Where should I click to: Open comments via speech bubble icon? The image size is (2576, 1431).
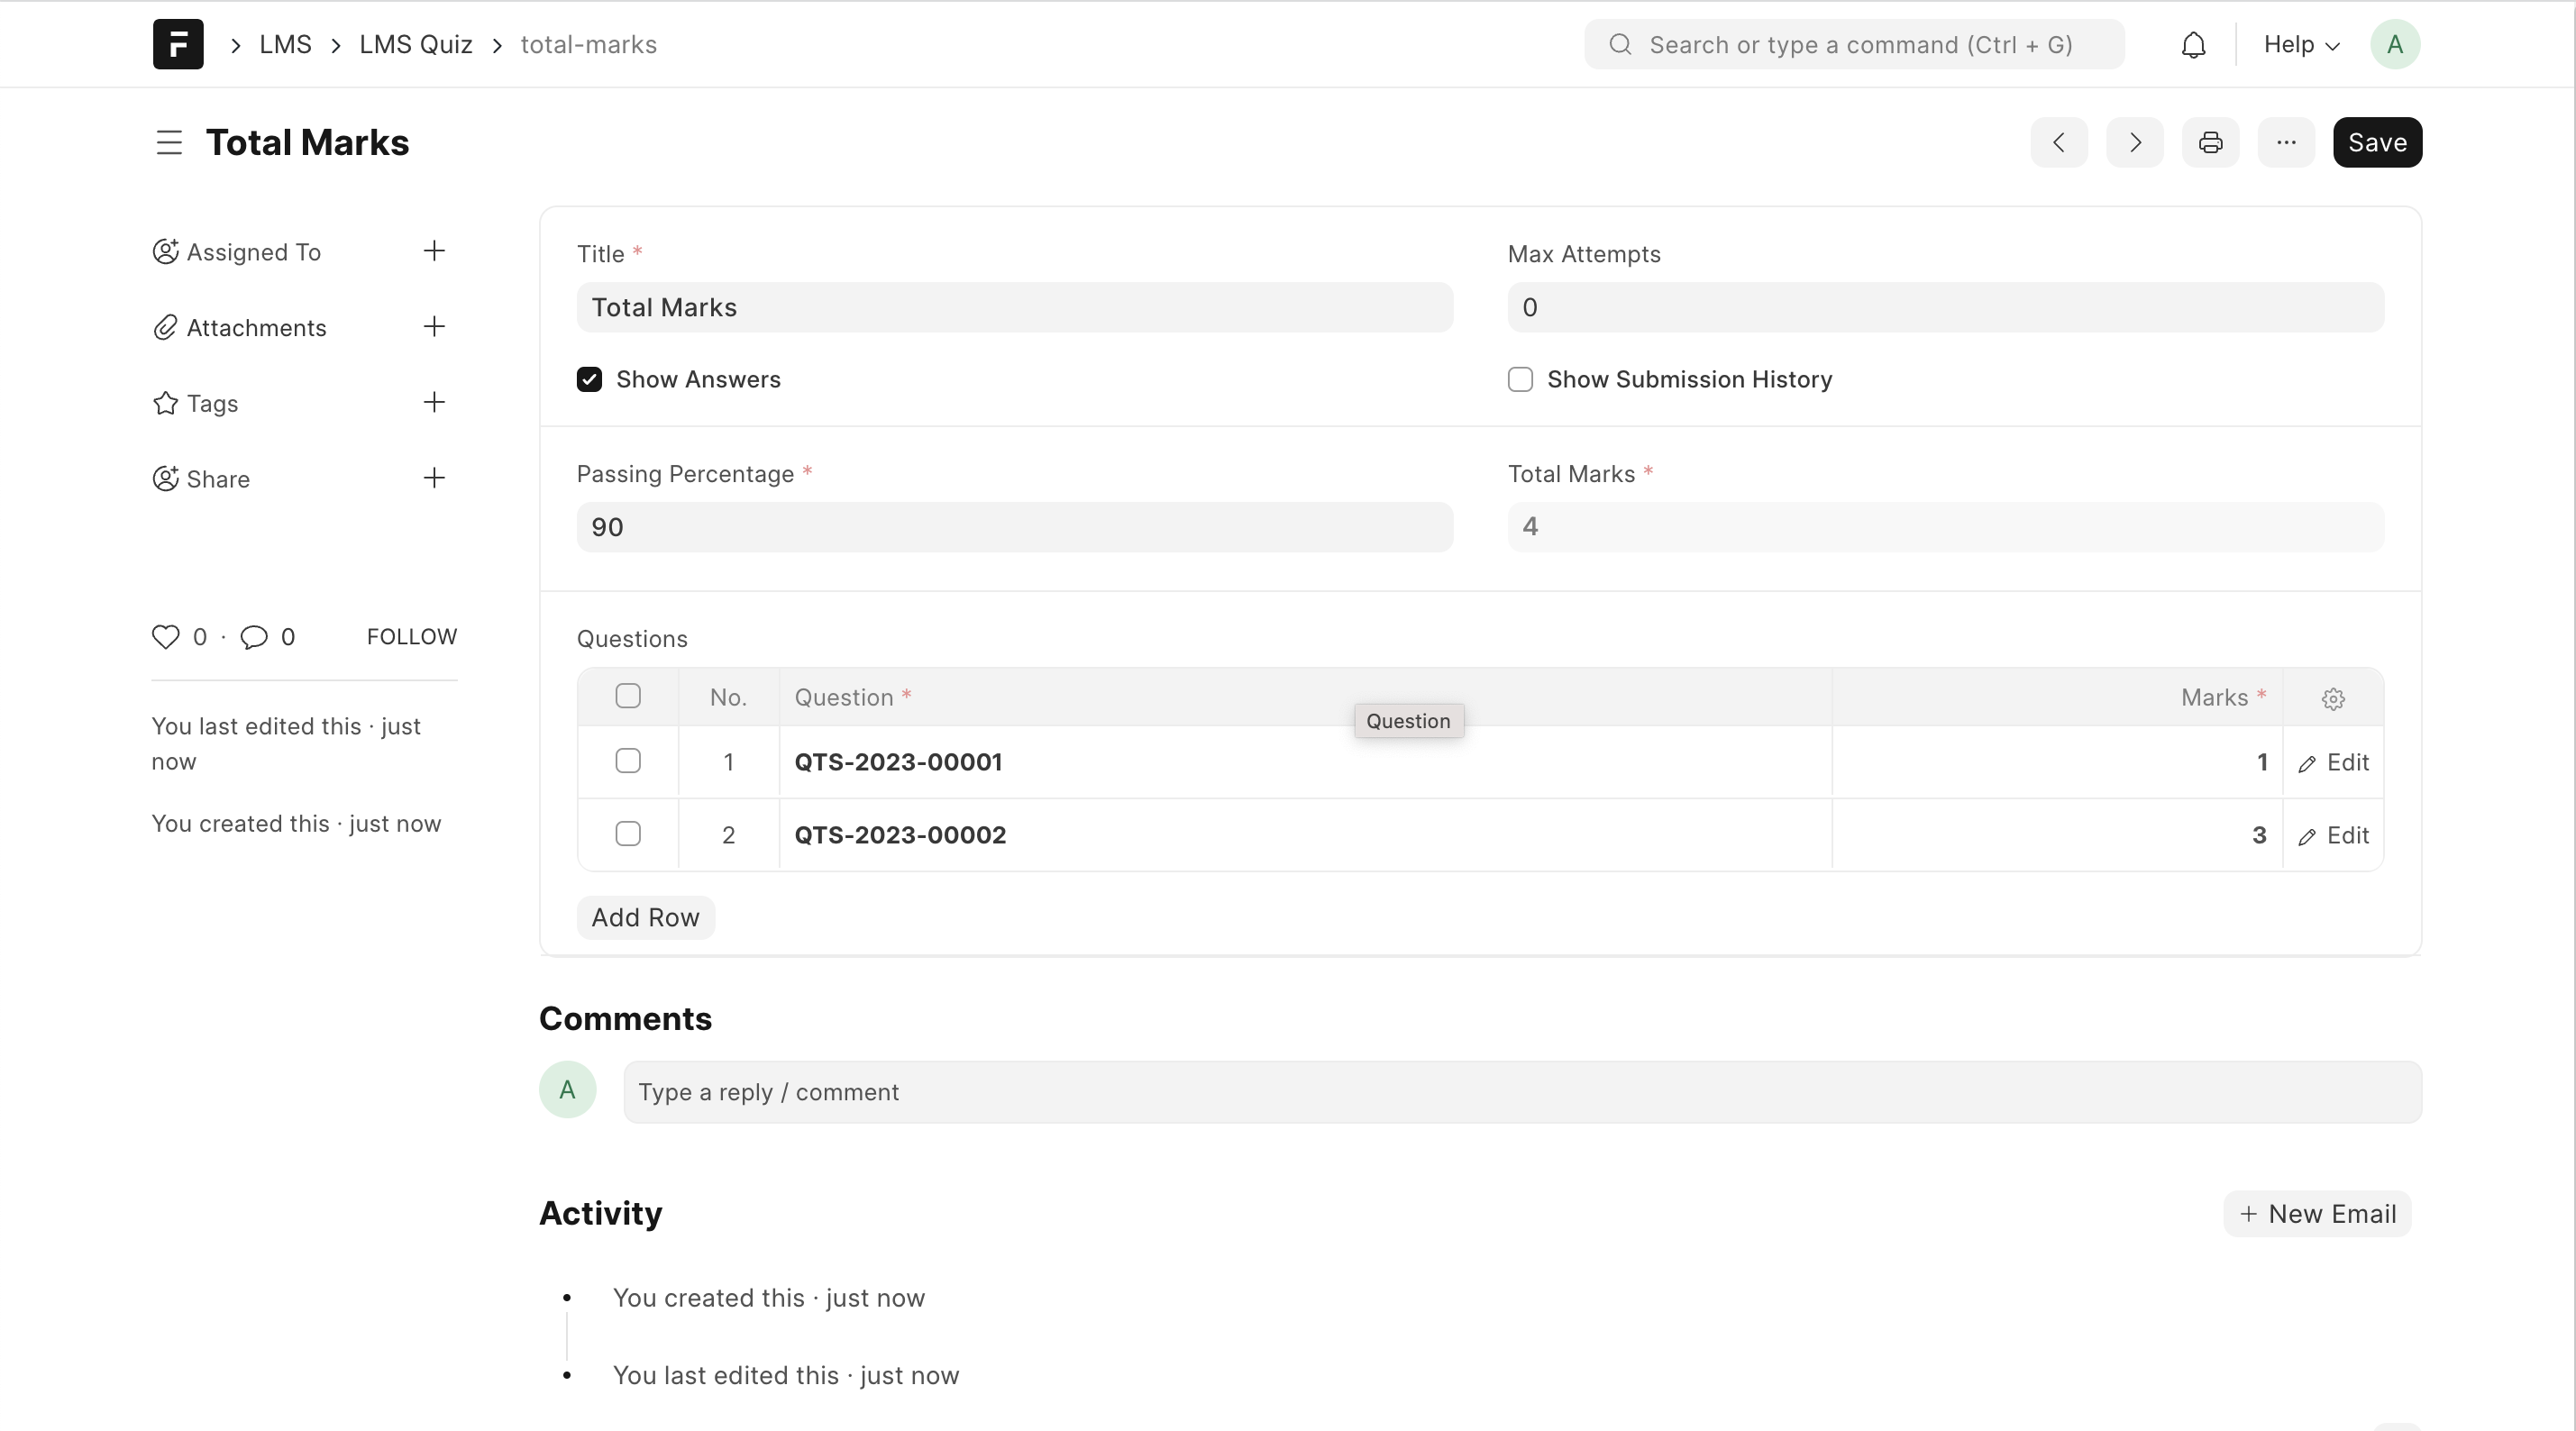254,637
